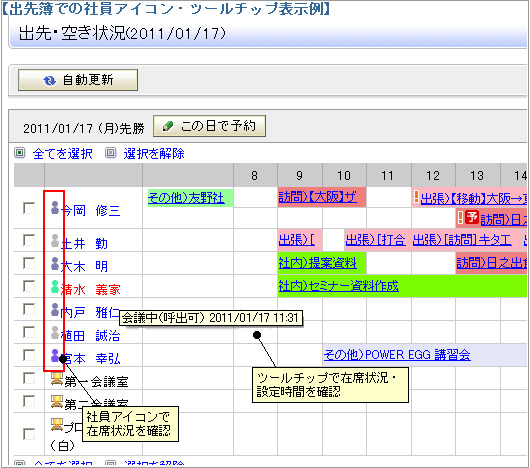Tick the checkbox for 今岡 修三
Screen dimensions: 530x468
click(29, 208)
